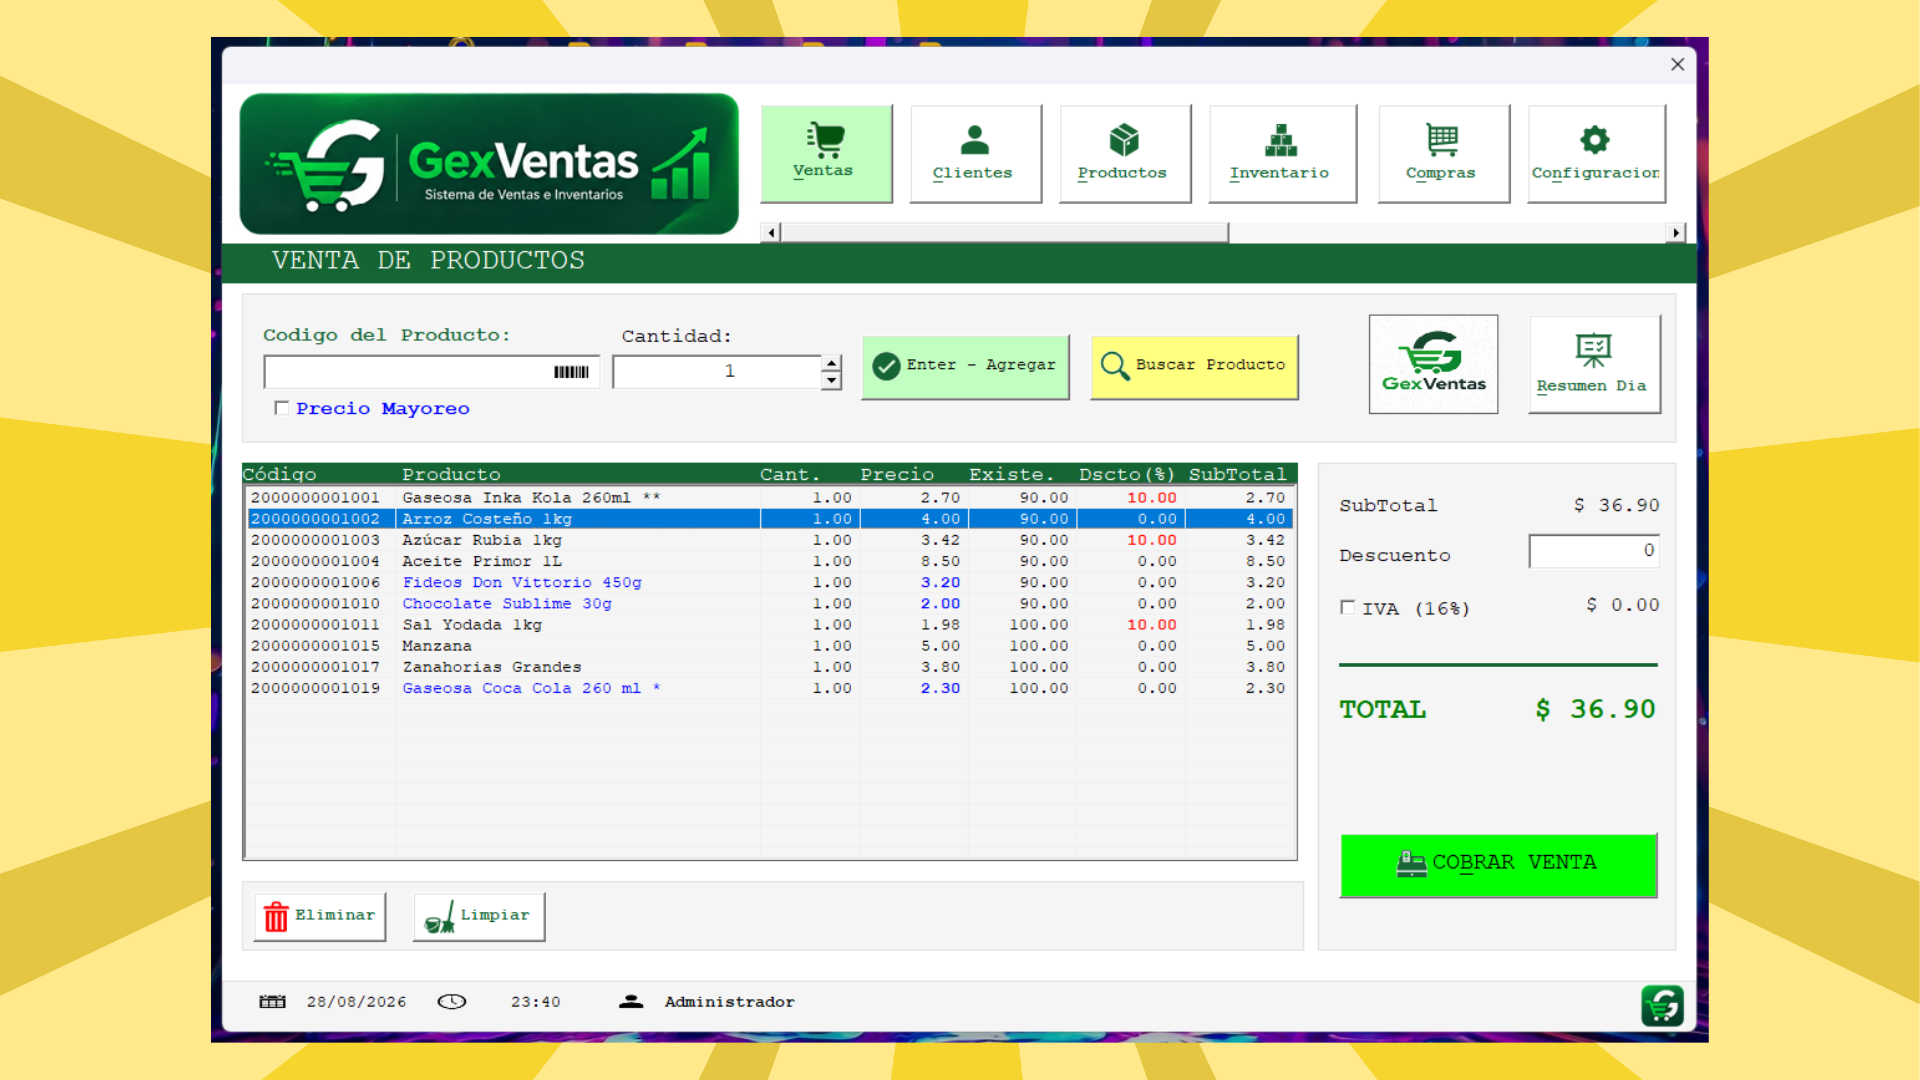Image resolution: width=1920 pixels, height=1080 pixels.
Task: Click the user icon beside Administrador
Action: pos(631,1002)
